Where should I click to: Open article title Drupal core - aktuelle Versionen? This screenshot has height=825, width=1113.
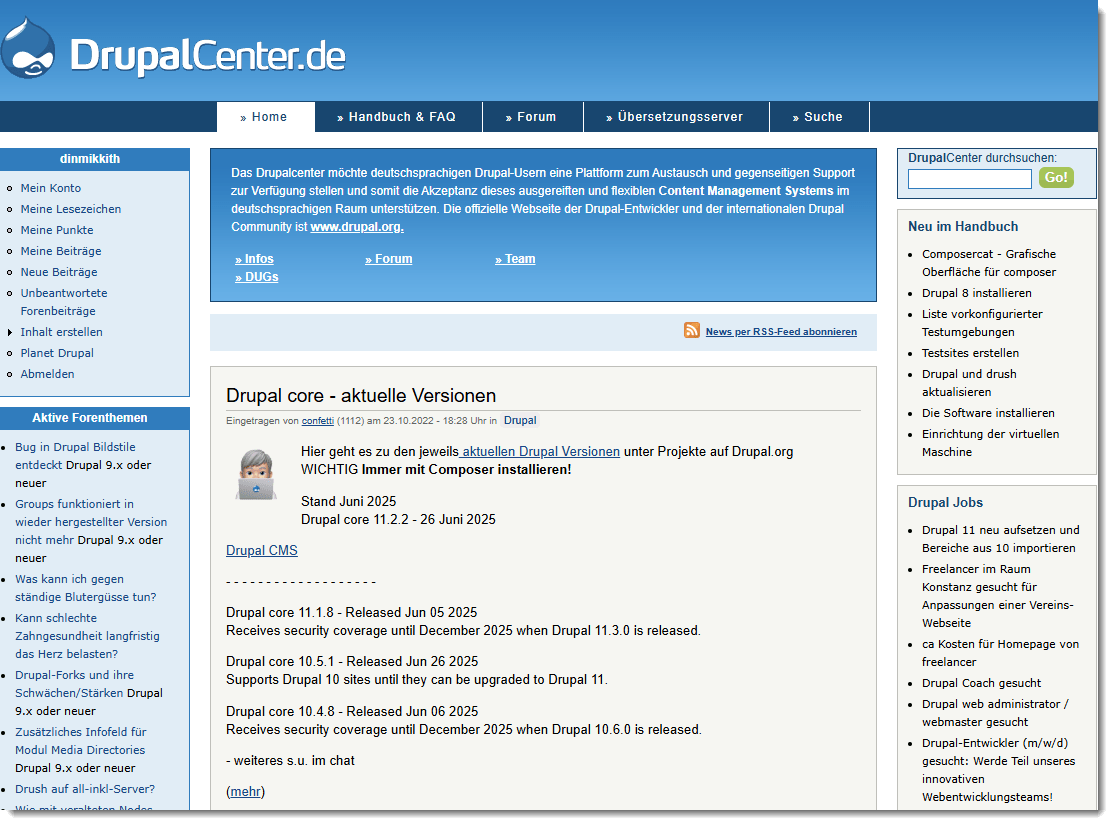coord(361,395)
